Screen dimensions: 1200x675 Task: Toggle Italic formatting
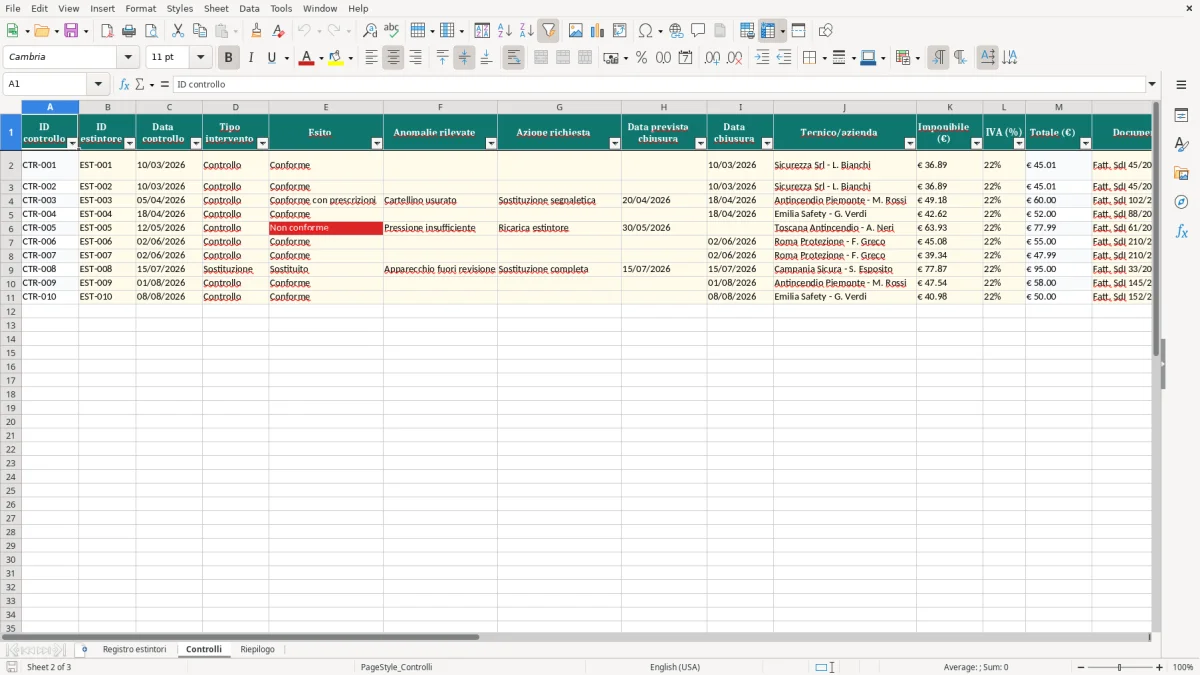pos(251,58)
